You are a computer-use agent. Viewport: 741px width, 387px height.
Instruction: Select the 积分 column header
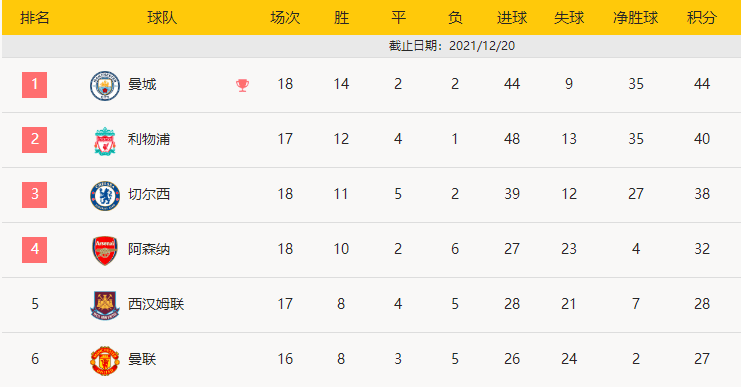click(x=702, y=18)
